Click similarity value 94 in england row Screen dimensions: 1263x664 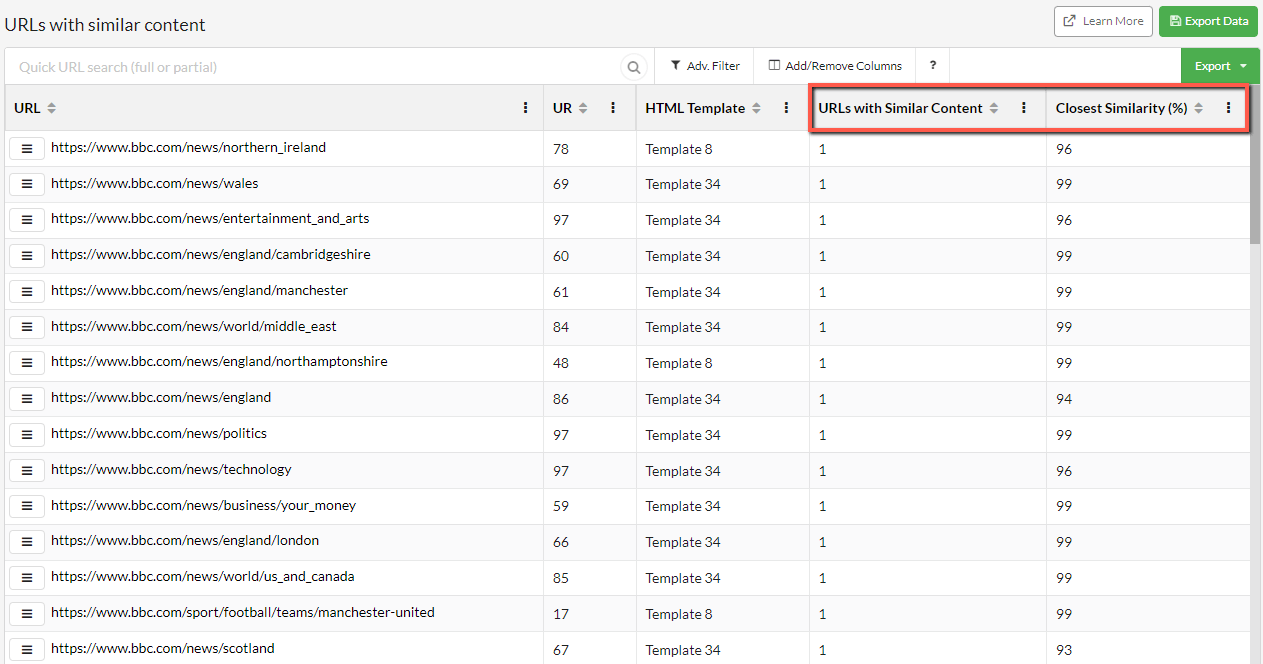tap(1064, 399)
